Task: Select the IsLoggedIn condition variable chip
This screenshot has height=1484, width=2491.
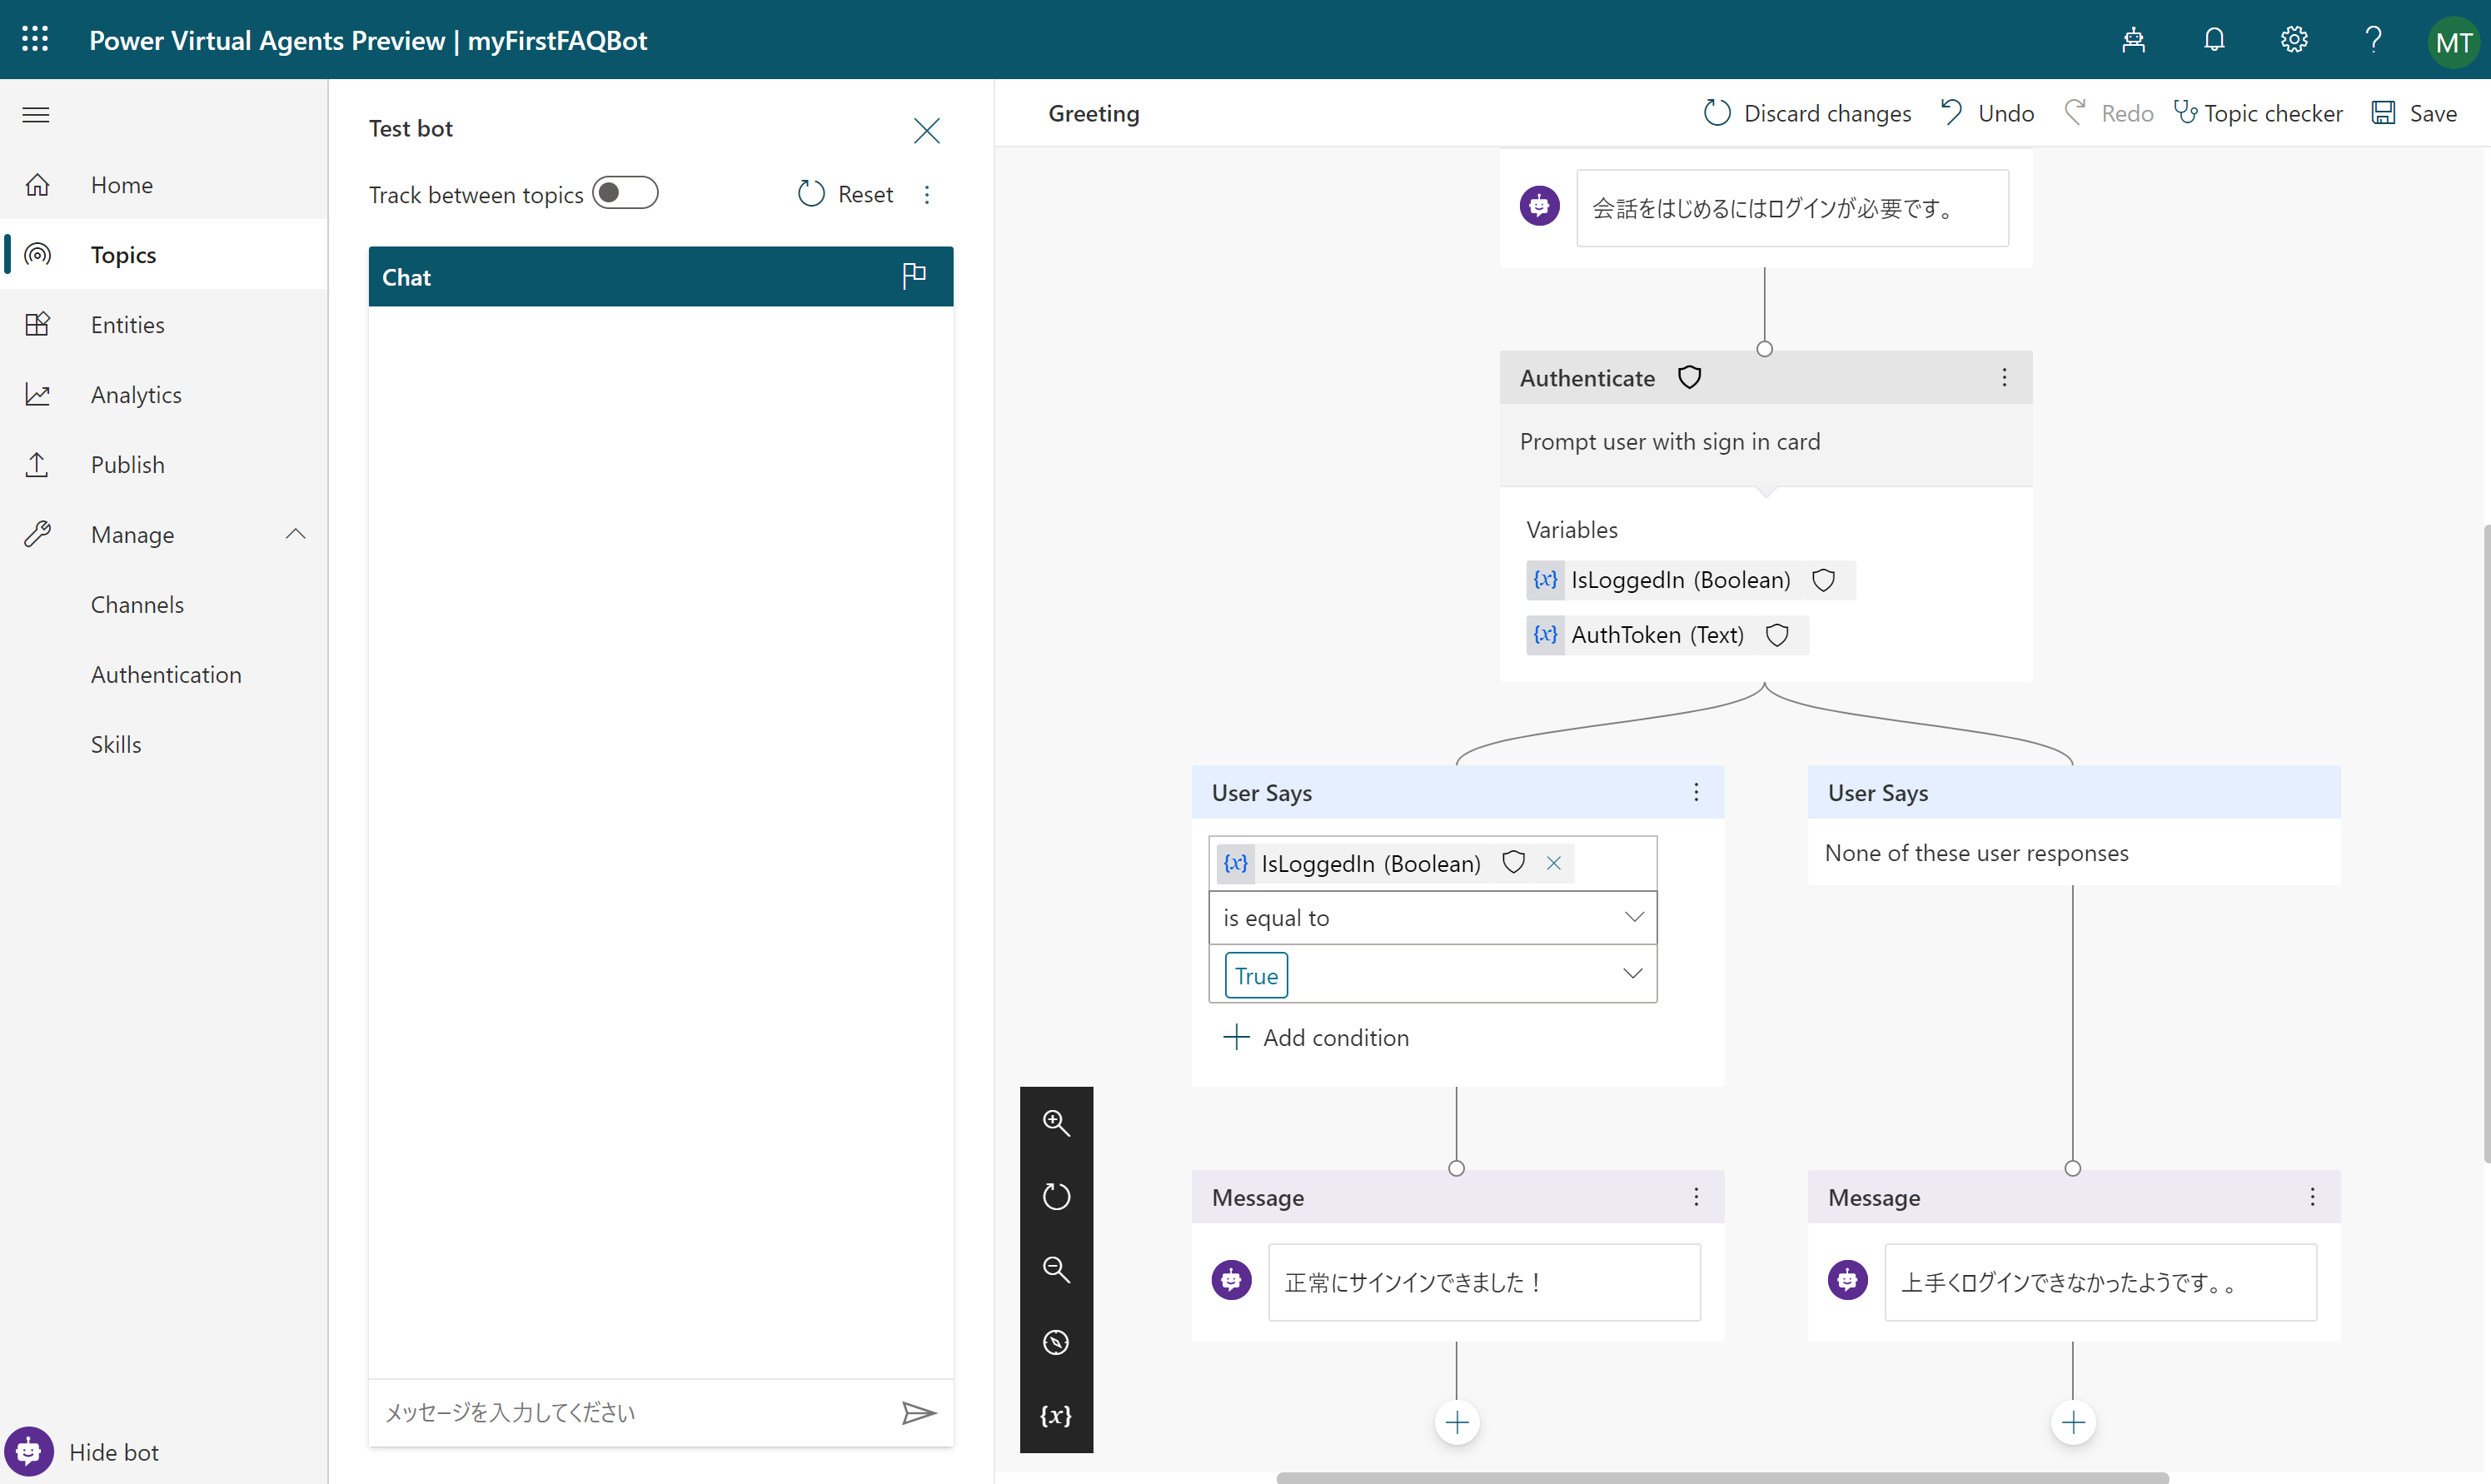Action: coord(1395,863)
